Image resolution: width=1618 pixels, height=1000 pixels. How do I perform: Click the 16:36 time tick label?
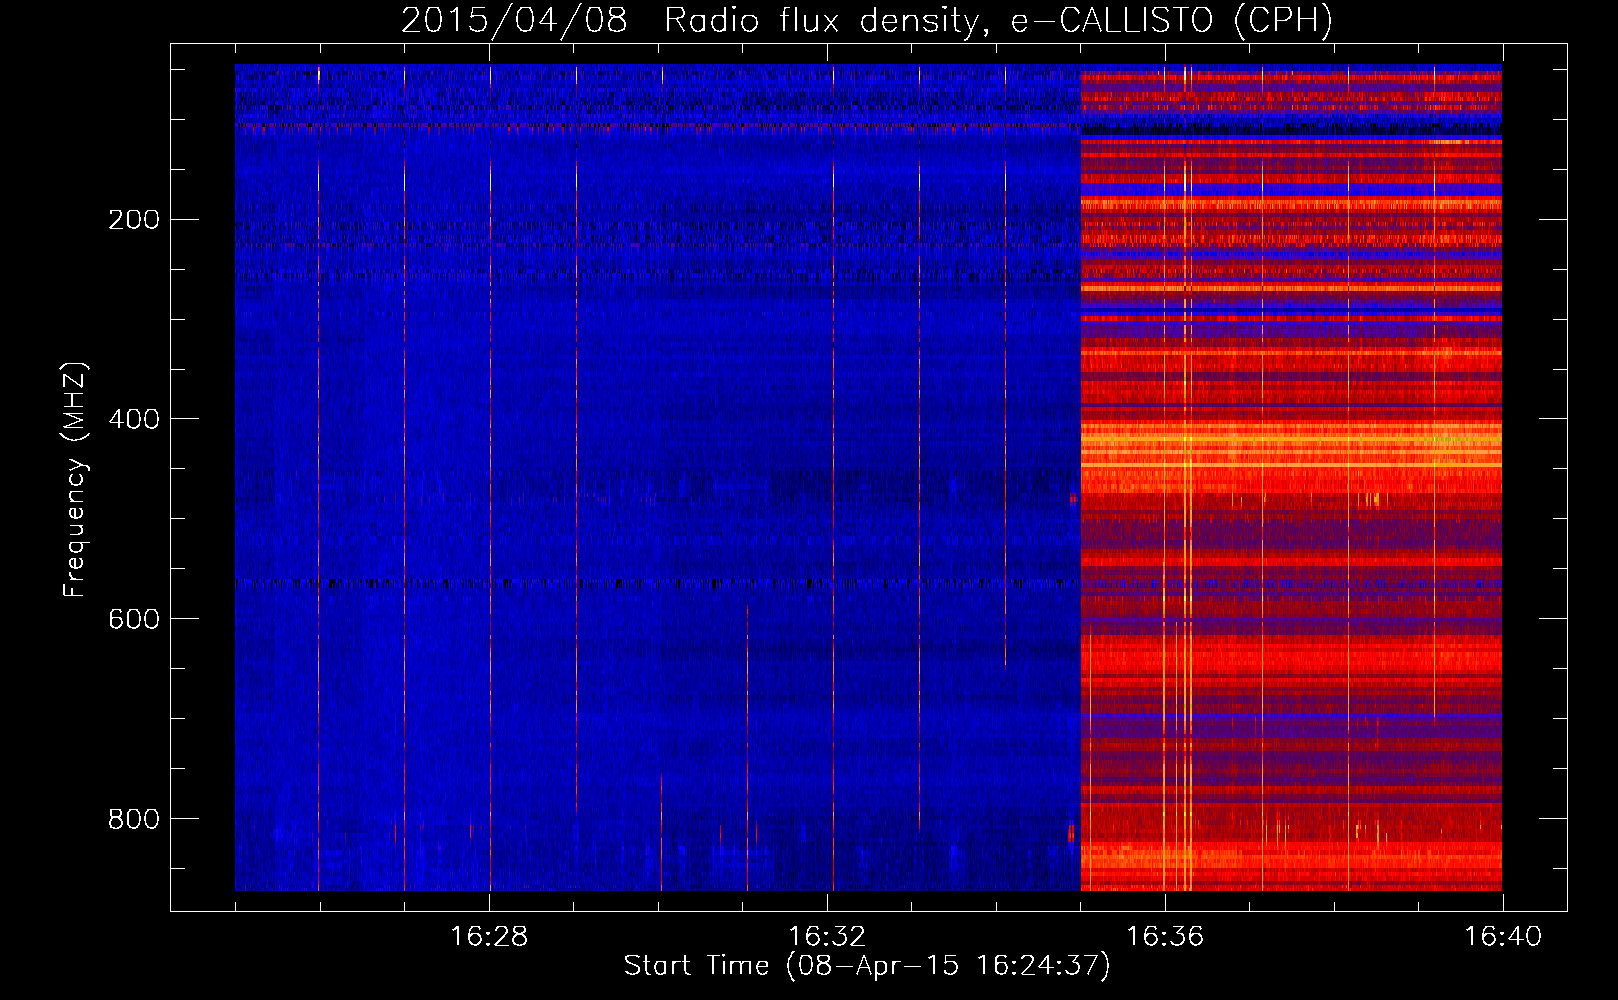click(x=1165, y=936)
